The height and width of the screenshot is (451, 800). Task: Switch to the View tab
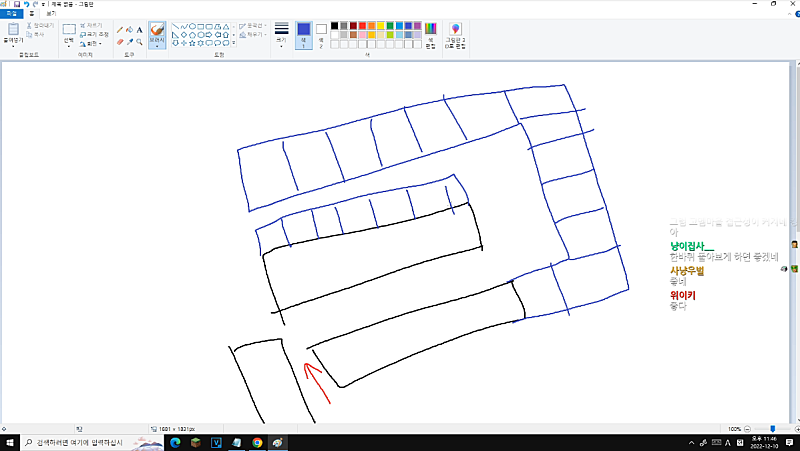51,14
